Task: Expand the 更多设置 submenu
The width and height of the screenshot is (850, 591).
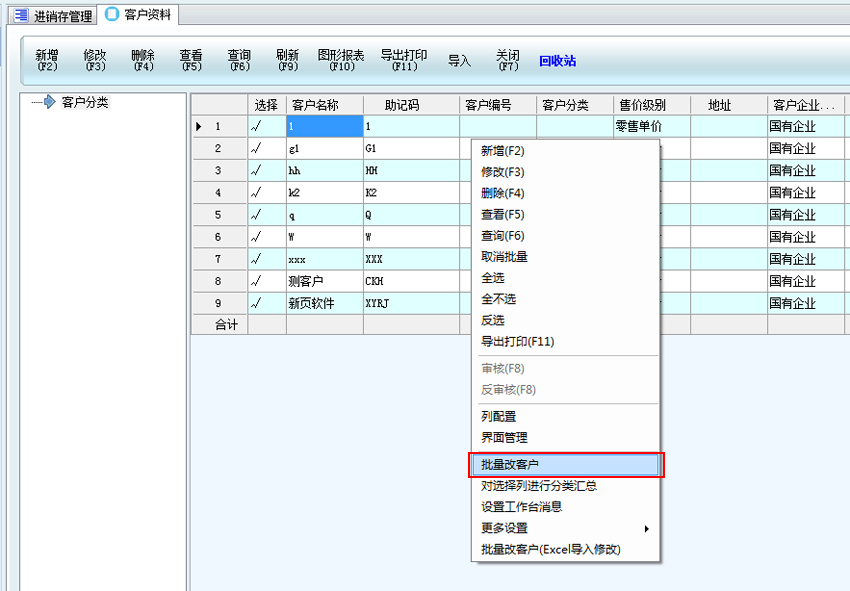Action: coord(565,528)
